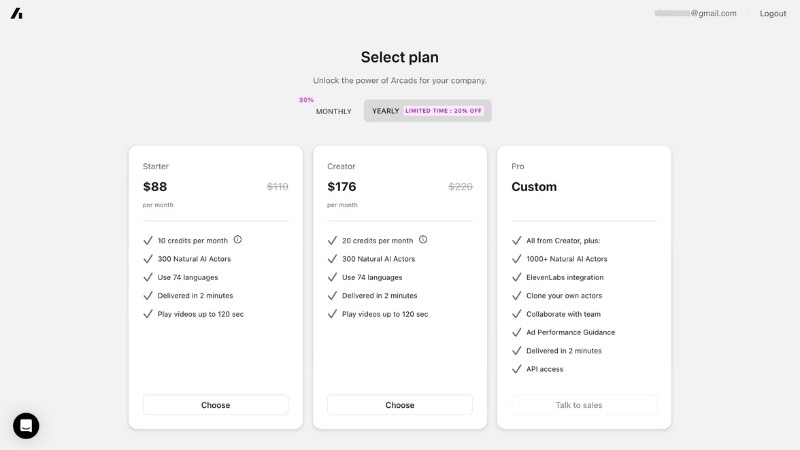Click the Arcads logo icon
Screen dimensions: 800x450
tap(16, 13)
